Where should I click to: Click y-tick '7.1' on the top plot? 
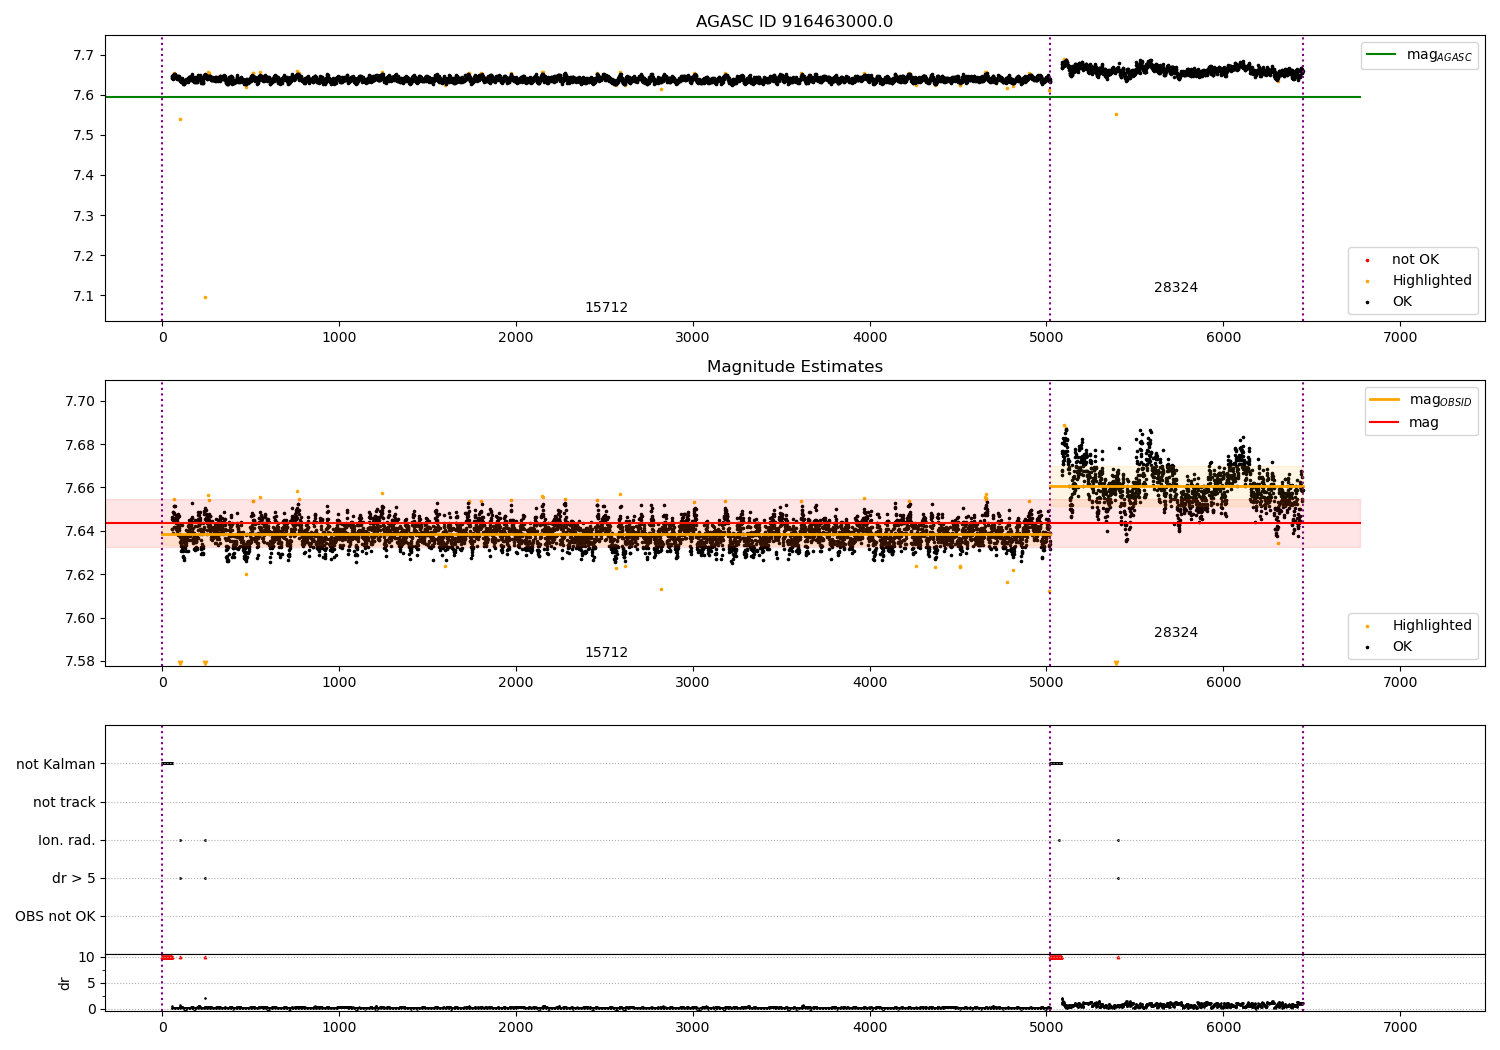point(84,296)
